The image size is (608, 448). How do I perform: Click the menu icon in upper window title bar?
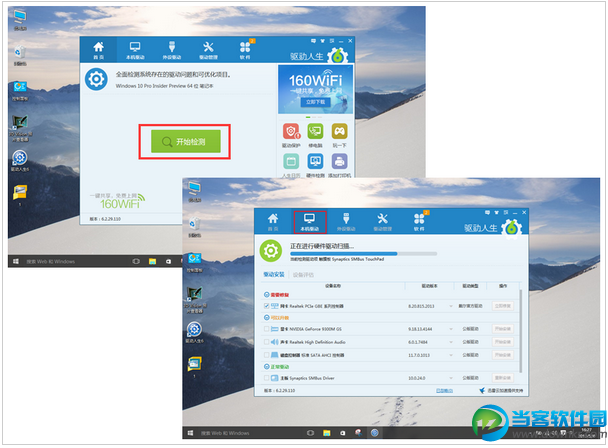(x=332, y=41)
